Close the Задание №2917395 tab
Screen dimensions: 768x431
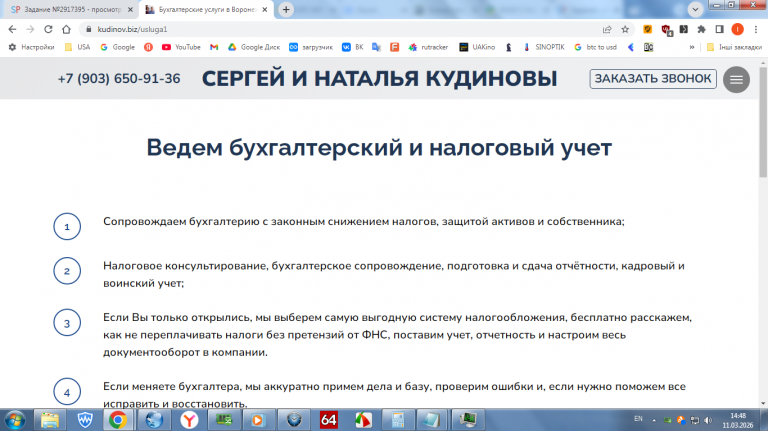pyautogui.click(x=130, y=9)
